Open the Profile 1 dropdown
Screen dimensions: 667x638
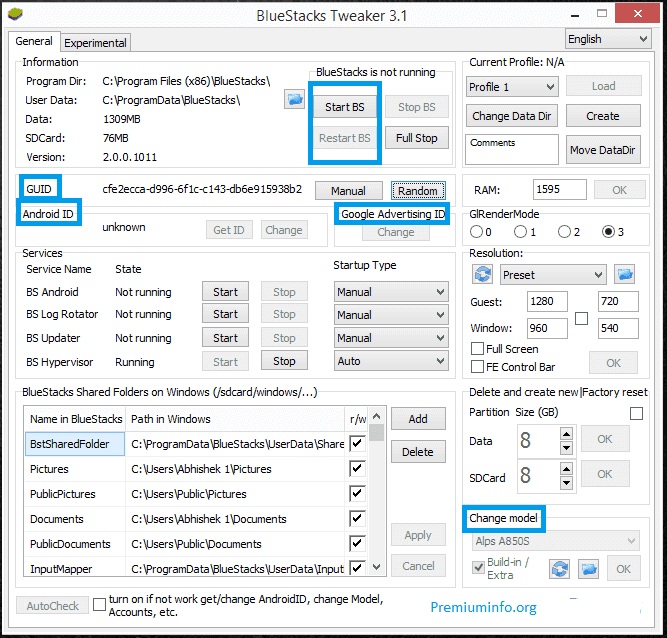[x=512, y=87]
